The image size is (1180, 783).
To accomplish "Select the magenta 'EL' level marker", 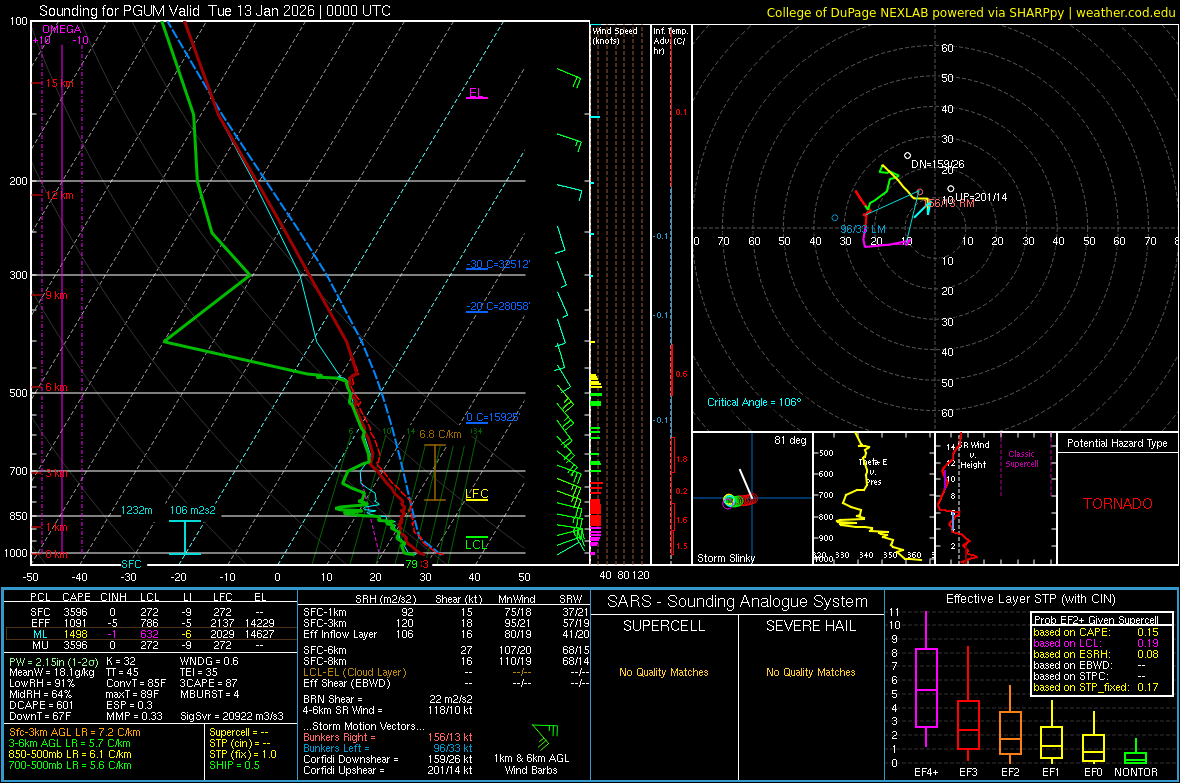I will [x=476, y=93].
